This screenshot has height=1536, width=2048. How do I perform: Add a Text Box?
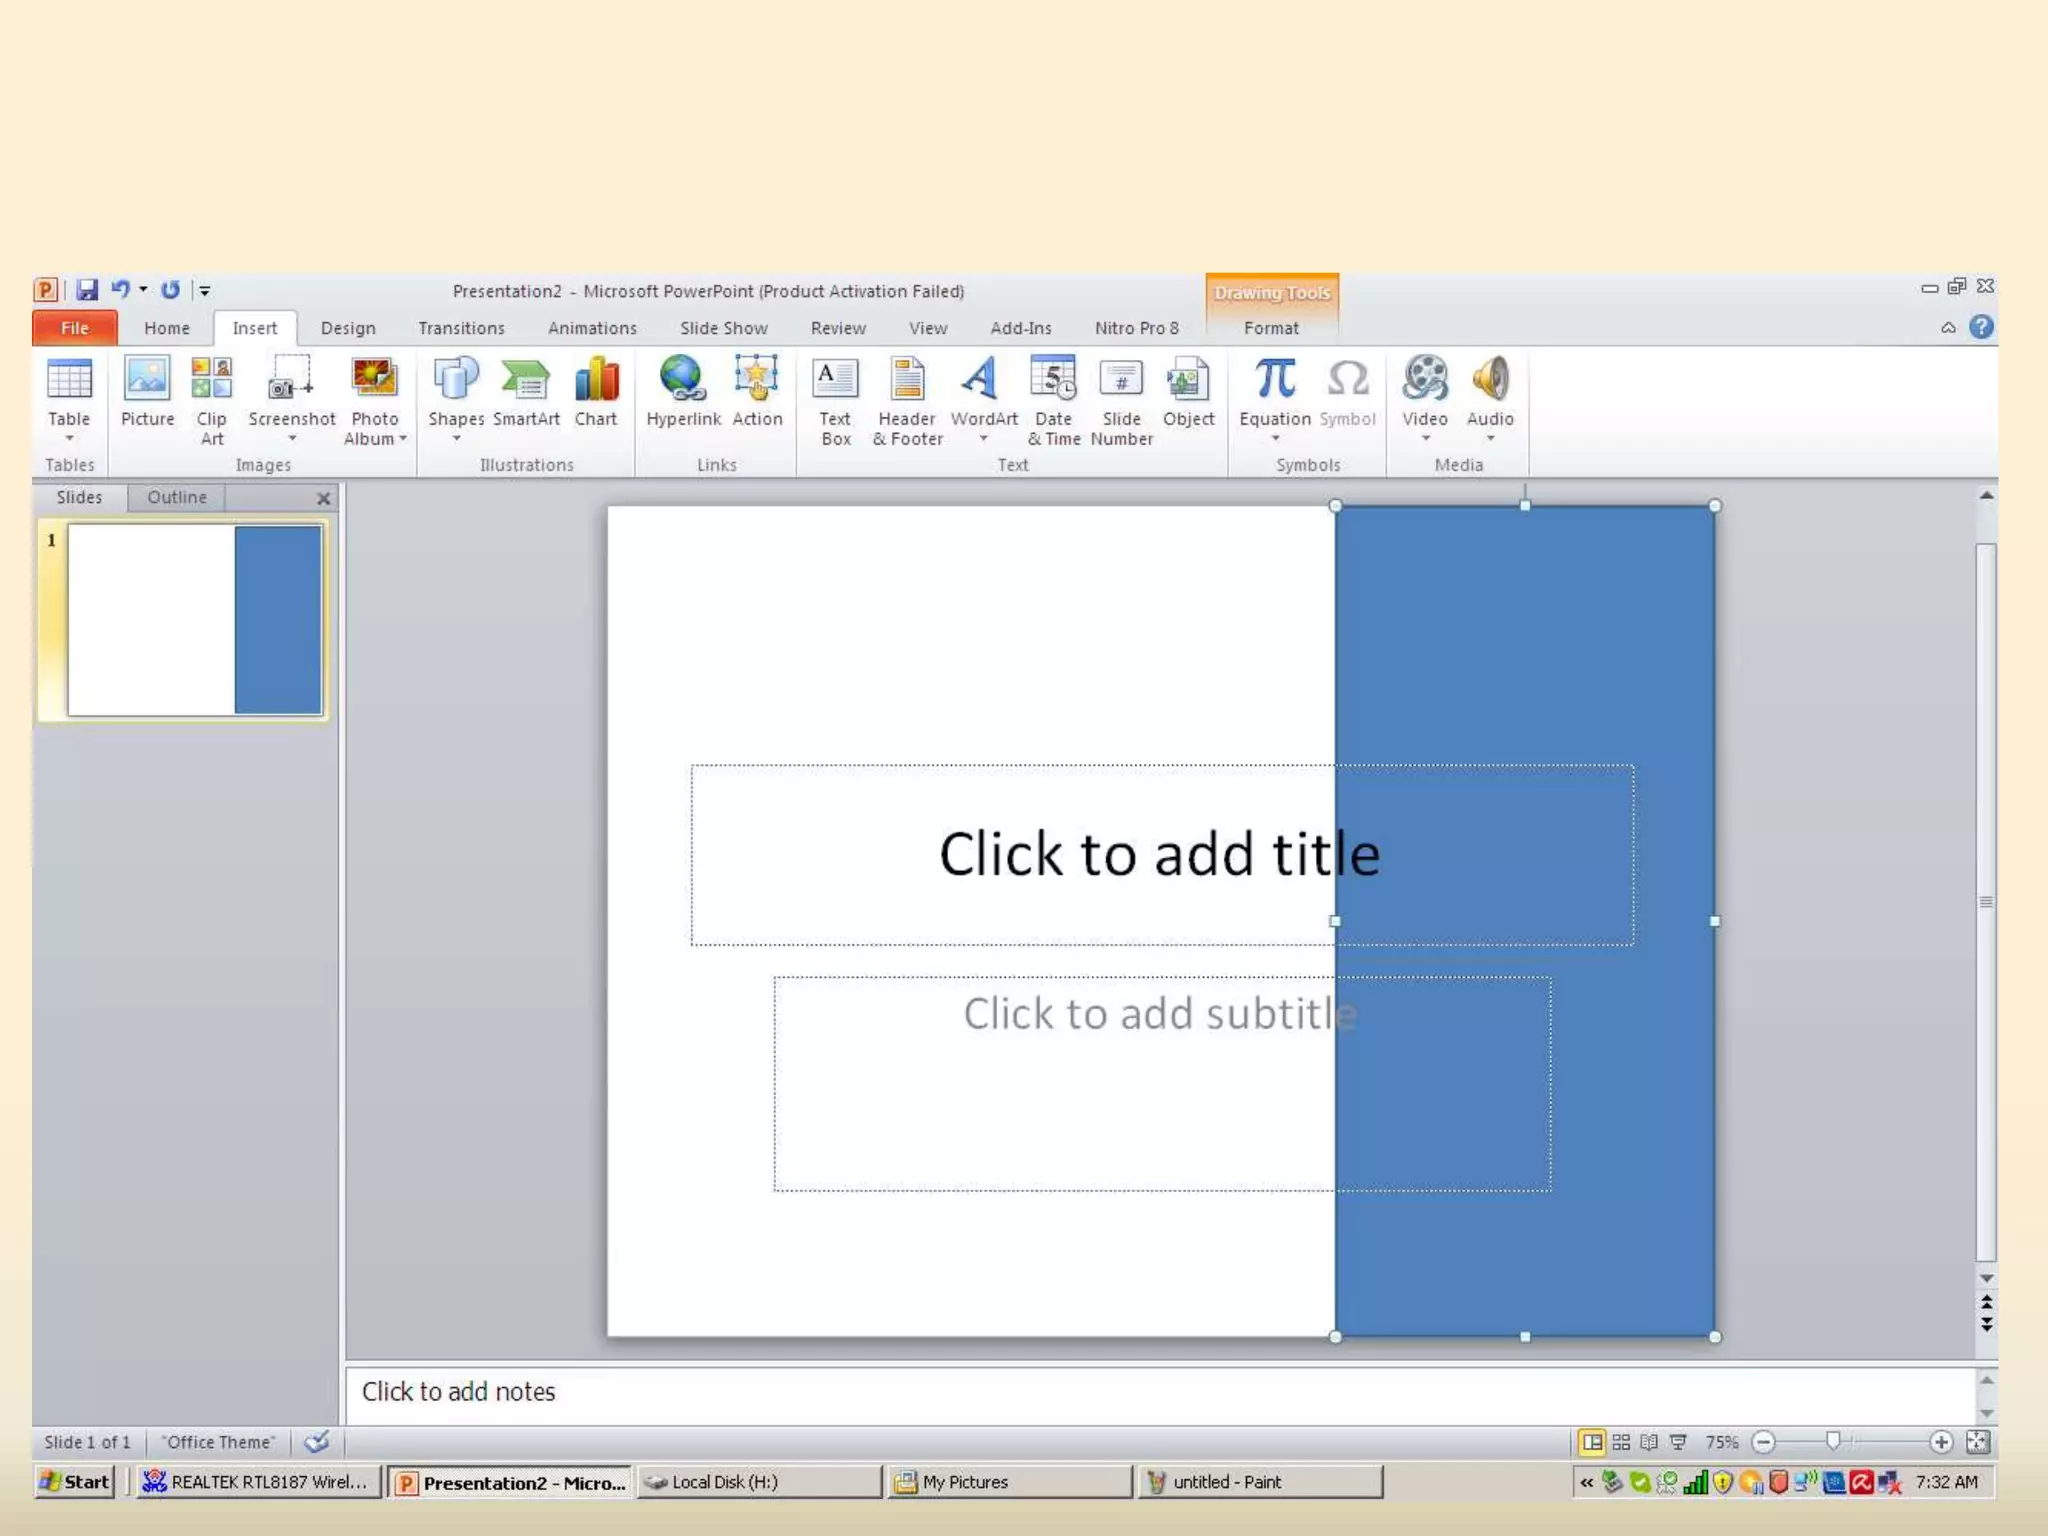point(835,400)
